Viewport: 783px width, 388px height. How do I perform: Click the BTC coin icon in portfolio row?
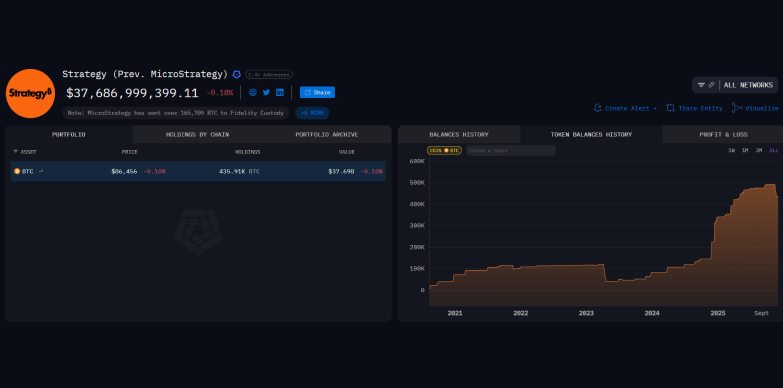coord(17,171)
